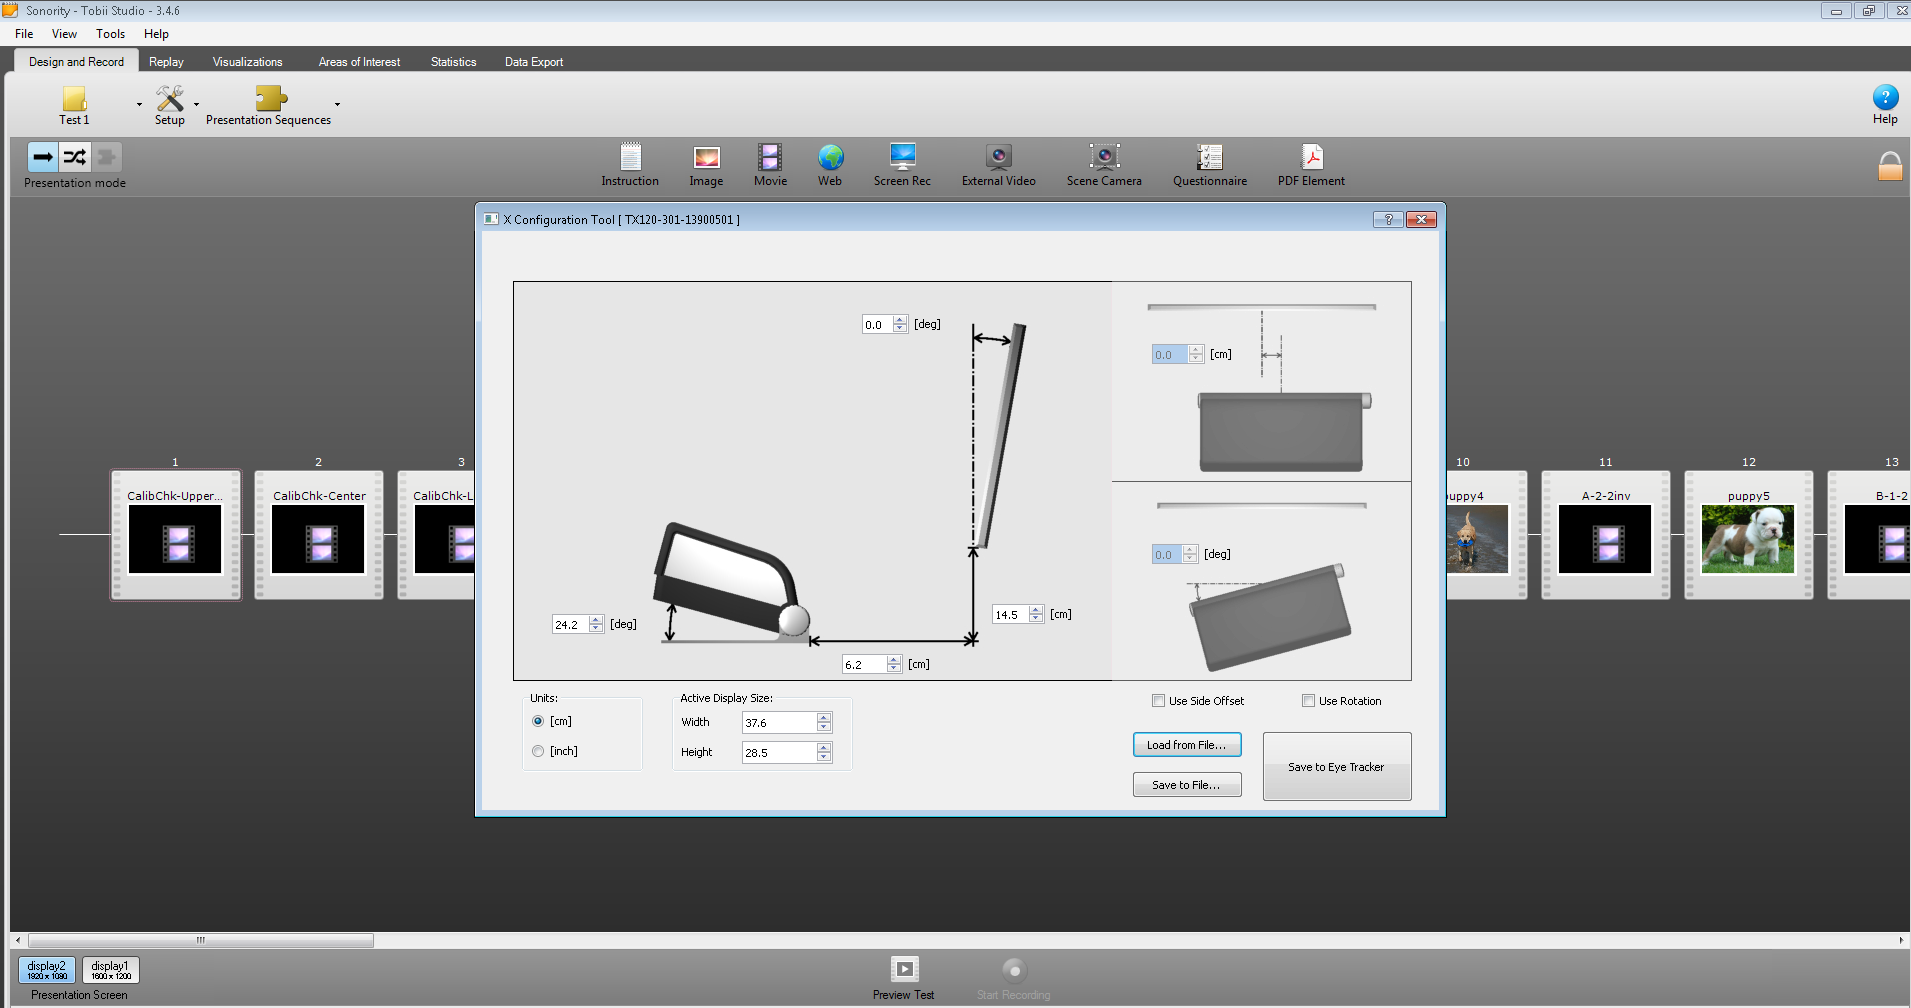Select the inch units radio button

coord(538,751)
